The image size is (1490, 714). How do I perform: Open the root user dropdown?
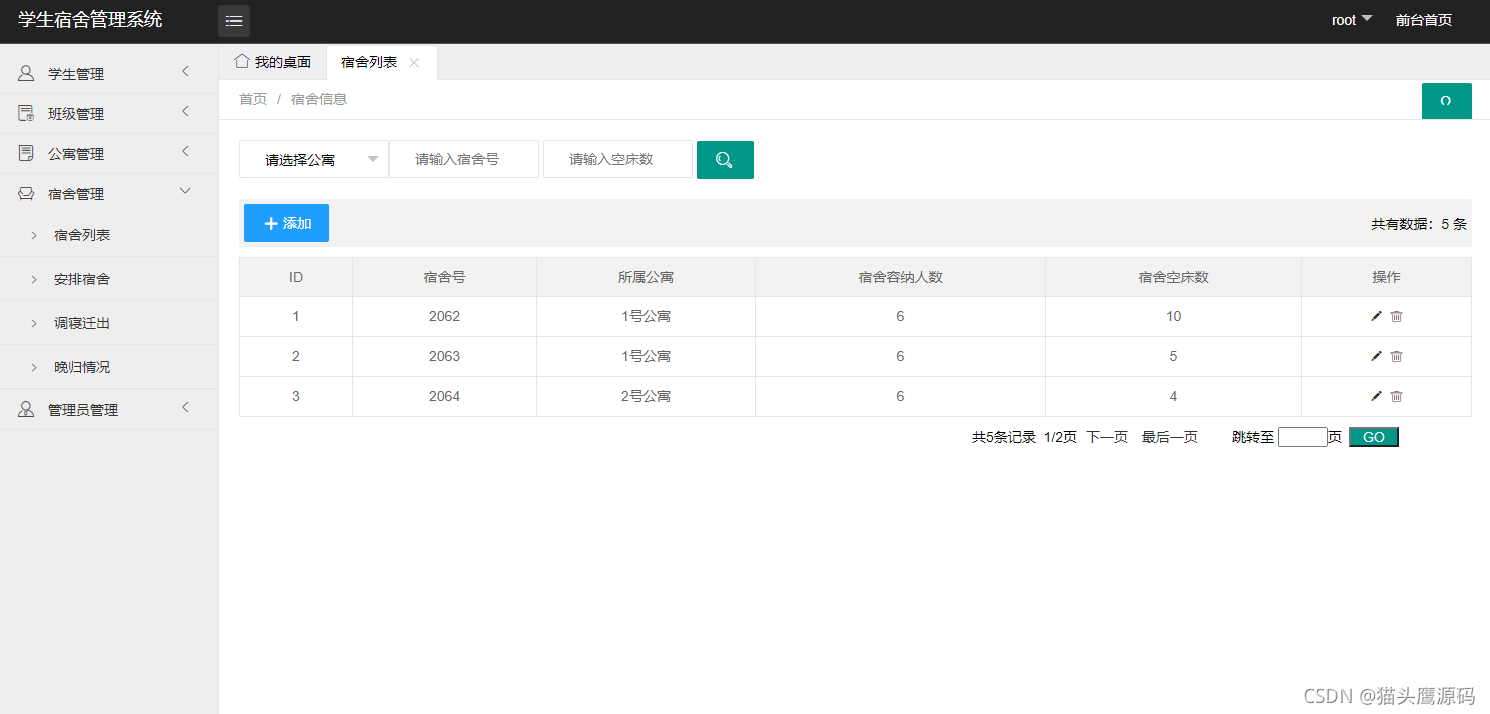1352,20
